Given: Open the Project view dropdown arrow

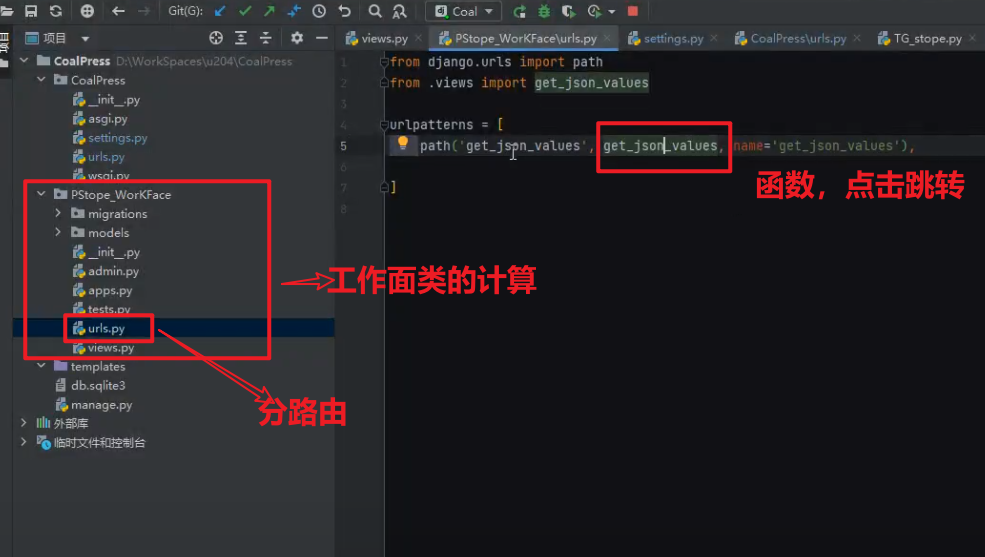Looking at the screenshot, I should (x=85, y=39).
